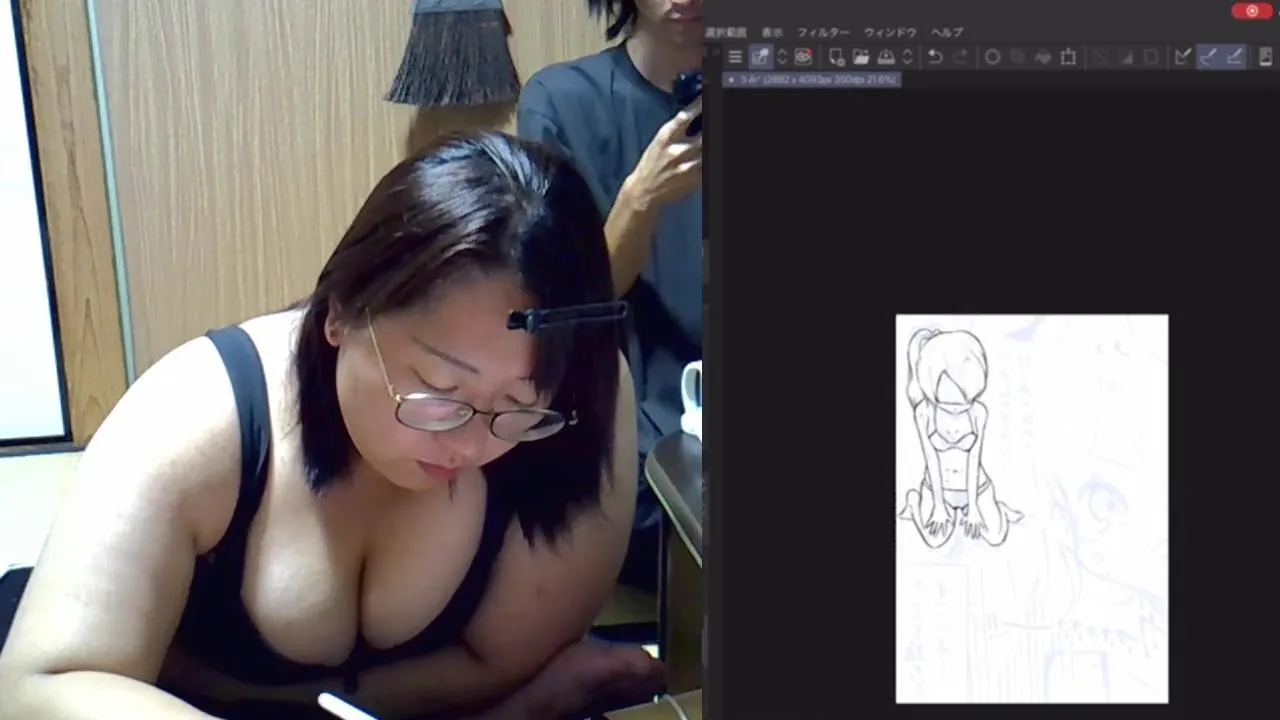Viewport: 1280px width, 720px height.
Task: Redo the undone action
Action: click(x=960, y=57)
